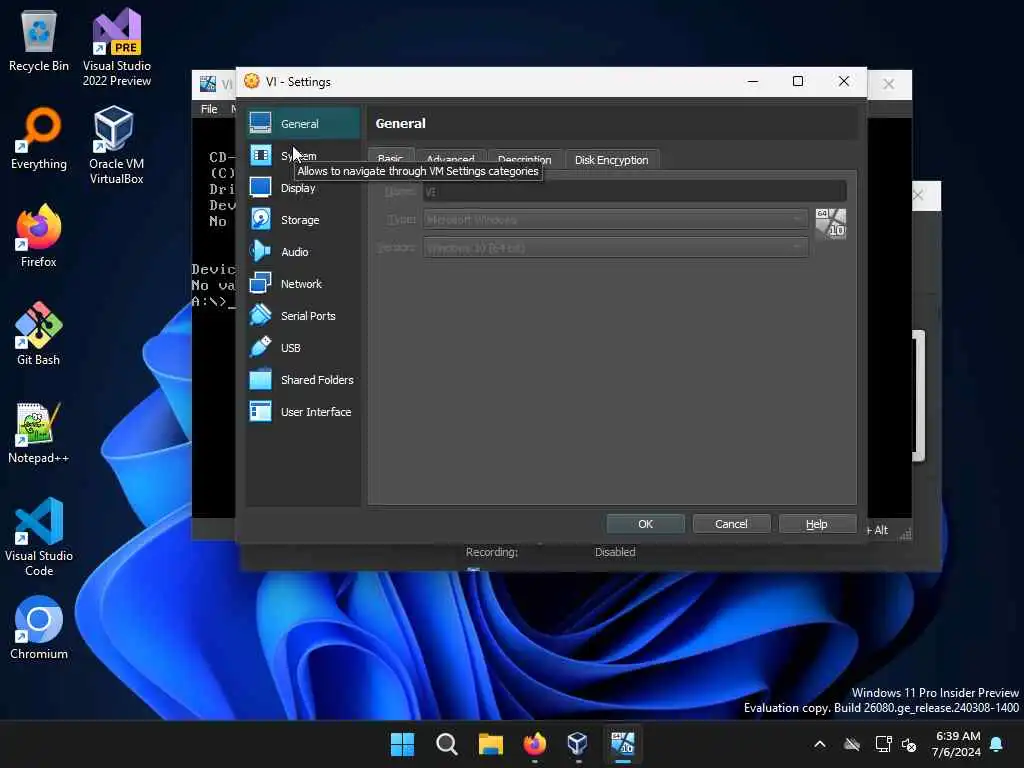Click the OneDrive cloud tray icon
Viewport: 1024px width, 768px height.
tap(852, 744)
